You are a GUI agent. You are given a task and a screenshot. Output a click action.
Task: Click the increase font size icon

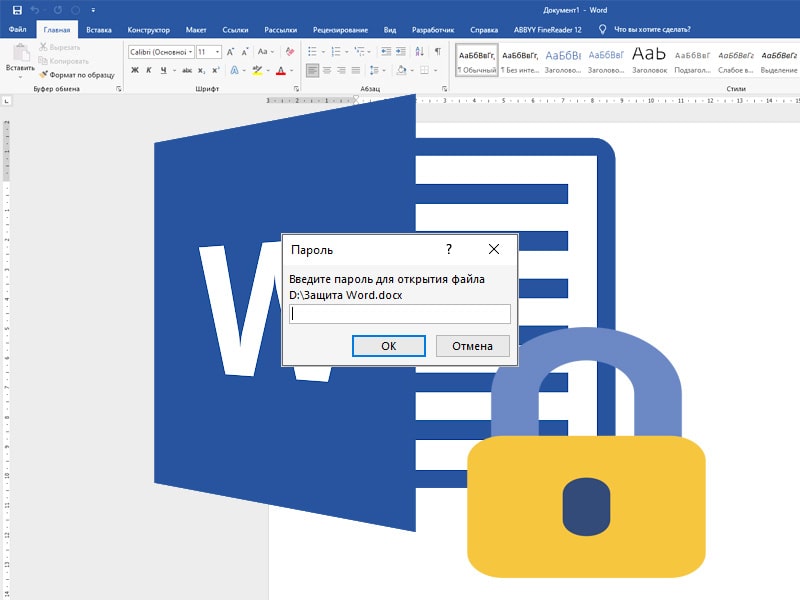click(x=231, y=52)
